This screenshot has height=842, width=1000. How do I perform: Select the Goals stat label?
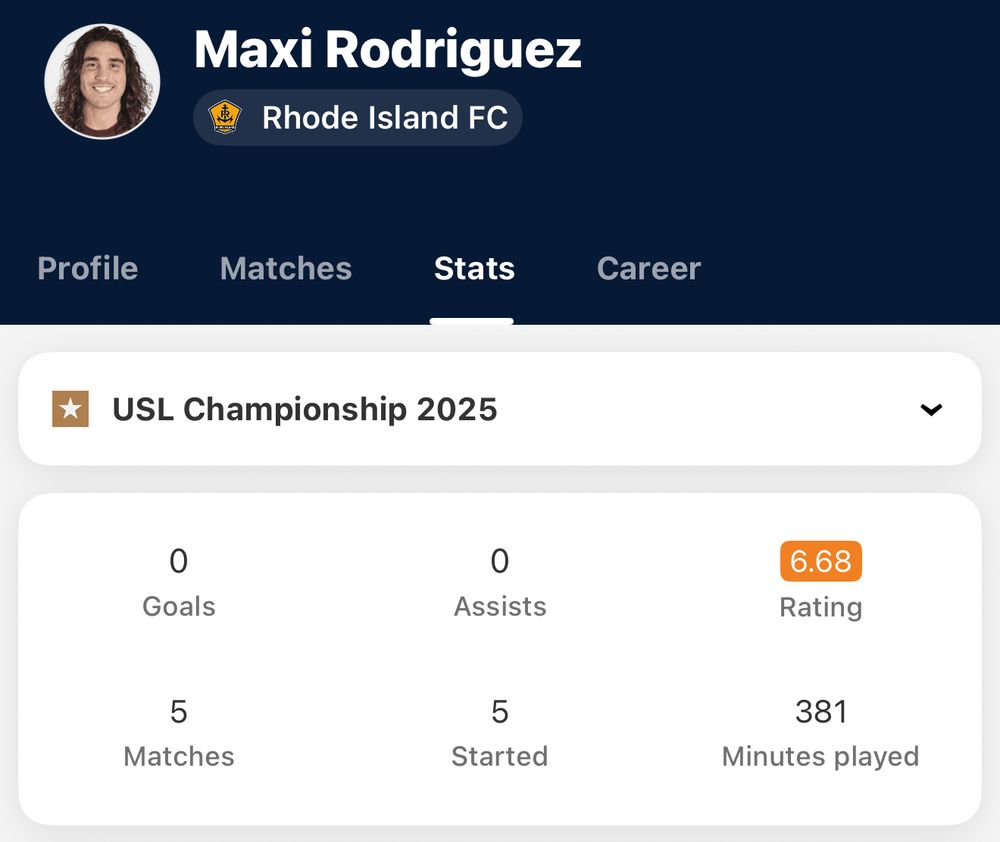pos(179,606)
